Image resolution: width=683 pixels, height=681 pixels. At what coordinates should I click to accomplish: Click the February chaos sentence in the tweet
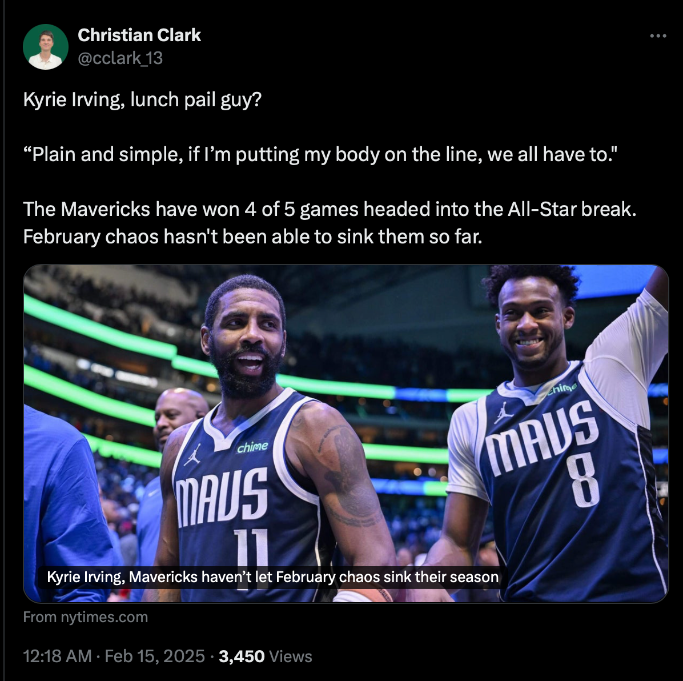[253, 237]
